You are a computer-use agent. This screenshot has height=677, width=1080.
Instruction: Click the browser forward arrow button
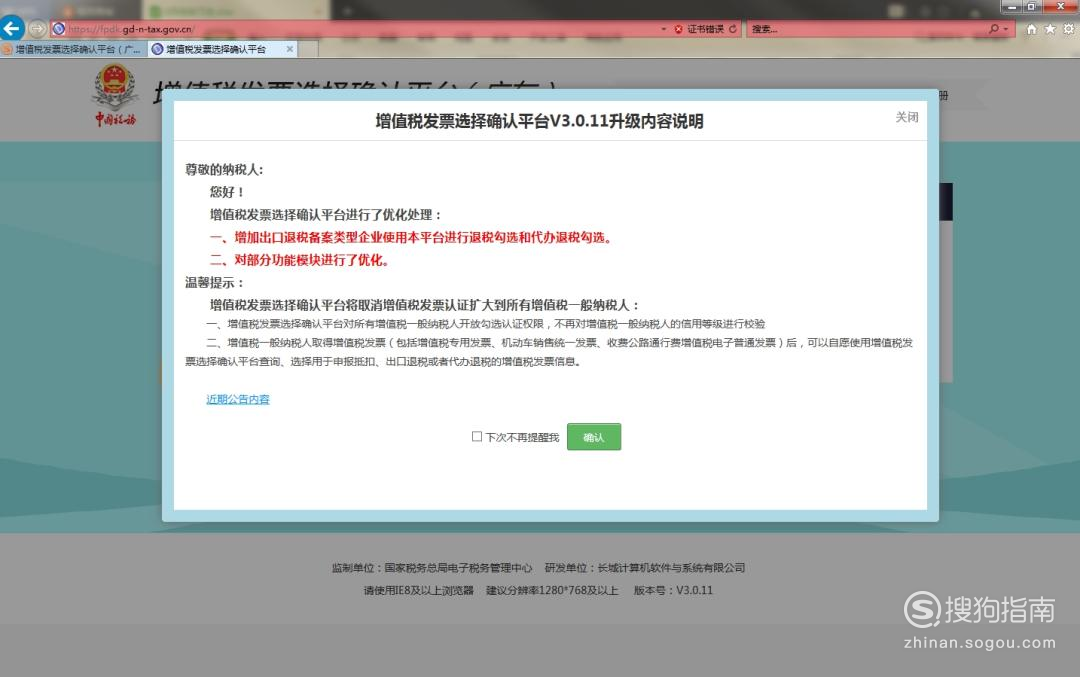point(37,29)
